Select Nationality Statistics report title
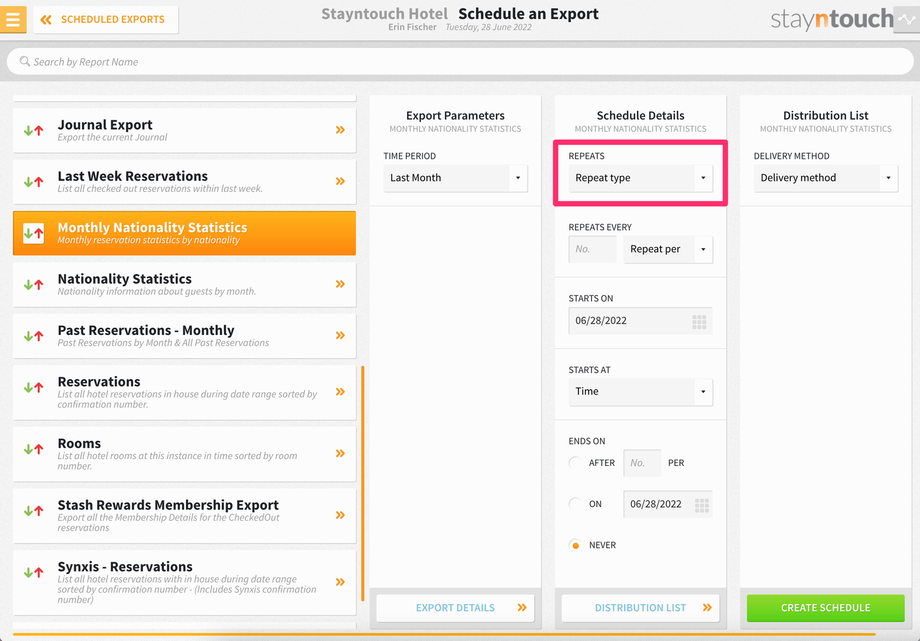The height and width of the screenshot is (641, 920). tap(124, 279)
